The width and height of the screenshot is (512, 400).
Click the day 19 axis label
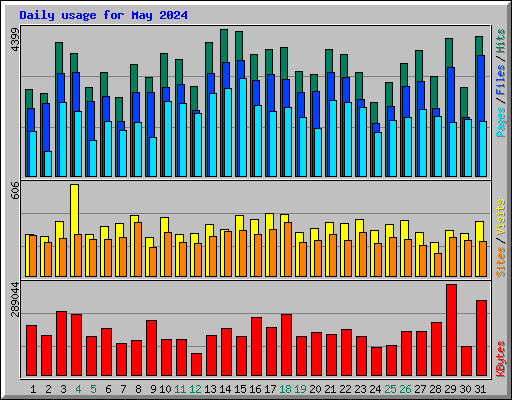(x=300, y=389)
